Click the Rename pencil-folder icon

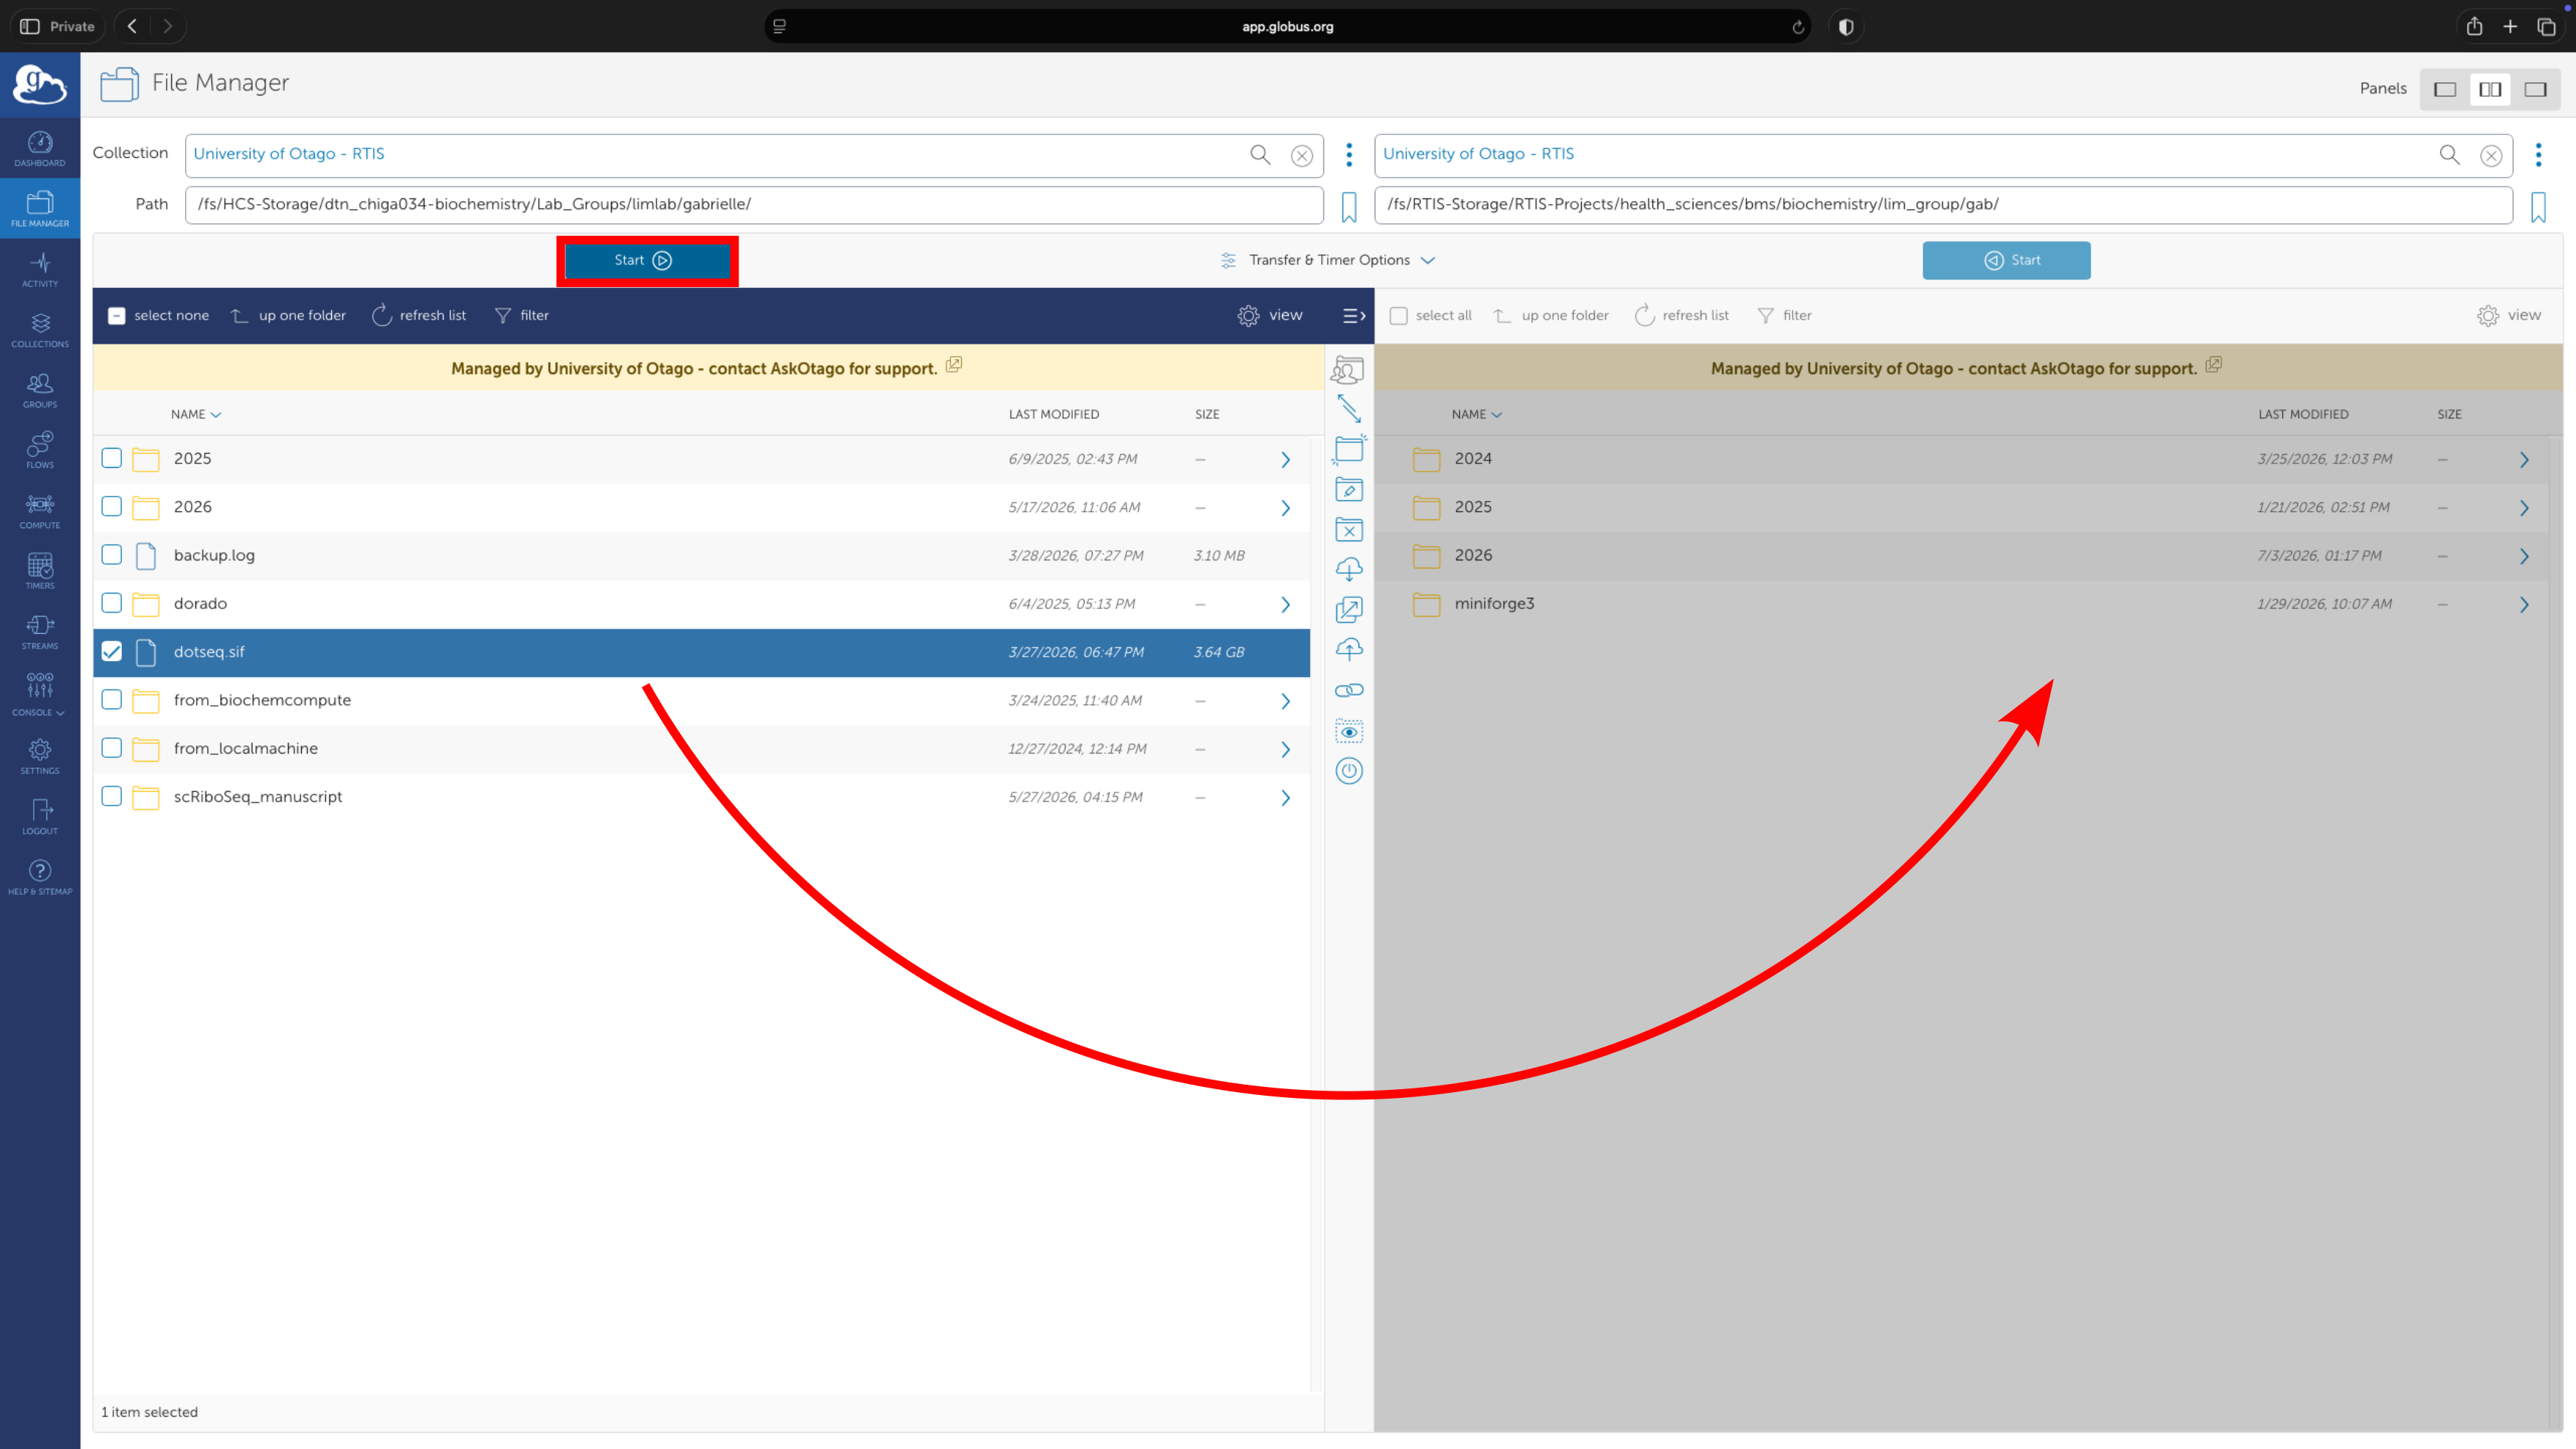click(x=1349, y=490)
